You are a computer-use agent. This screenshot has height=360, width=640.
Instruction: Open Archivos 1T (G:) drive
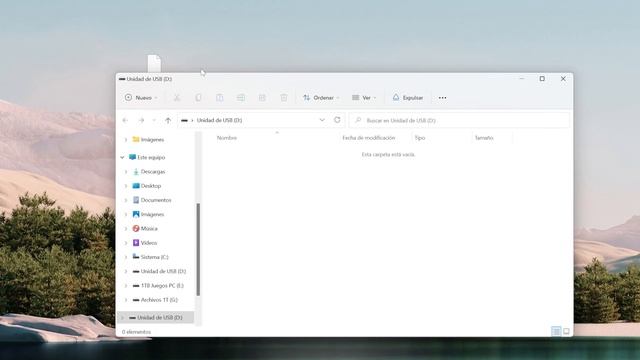click(156, 300)
